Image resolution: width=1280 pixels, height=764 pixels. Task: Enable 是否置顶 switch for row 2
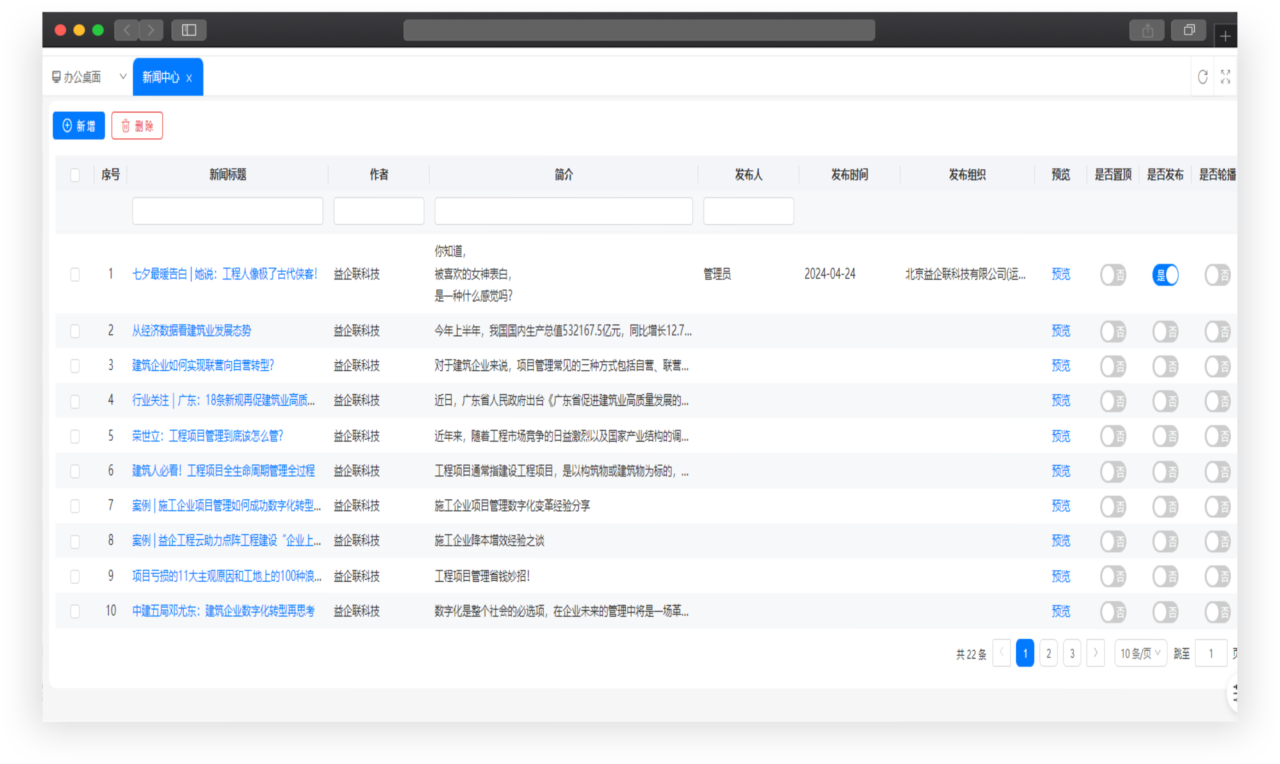(x=1113, y=332)
